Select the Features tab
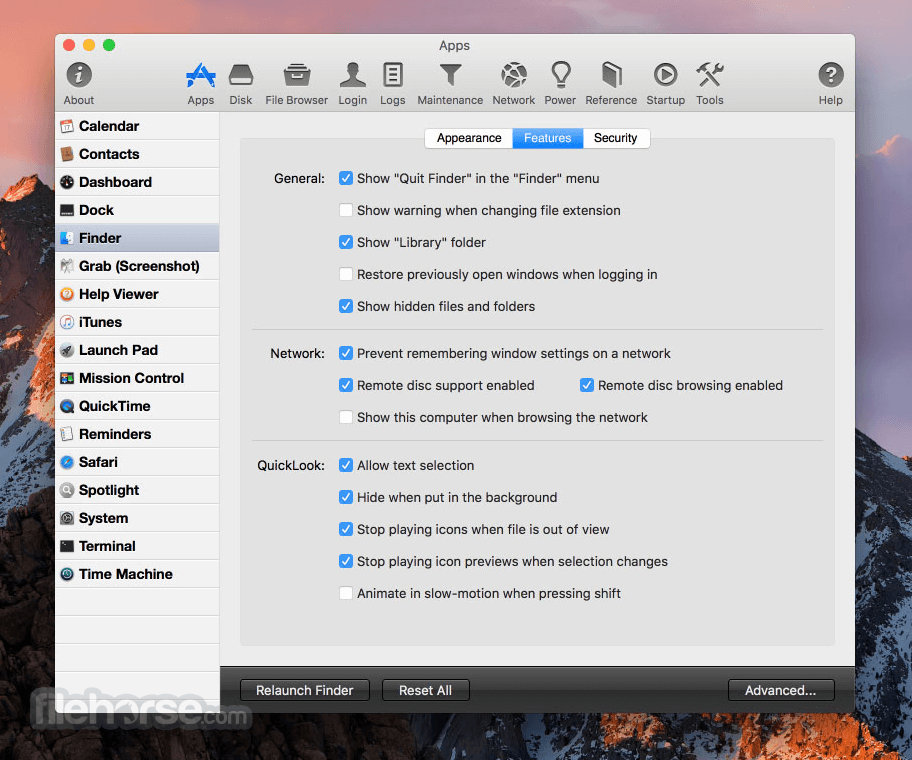Screen dimensions: 912x760 coord(547,138)
